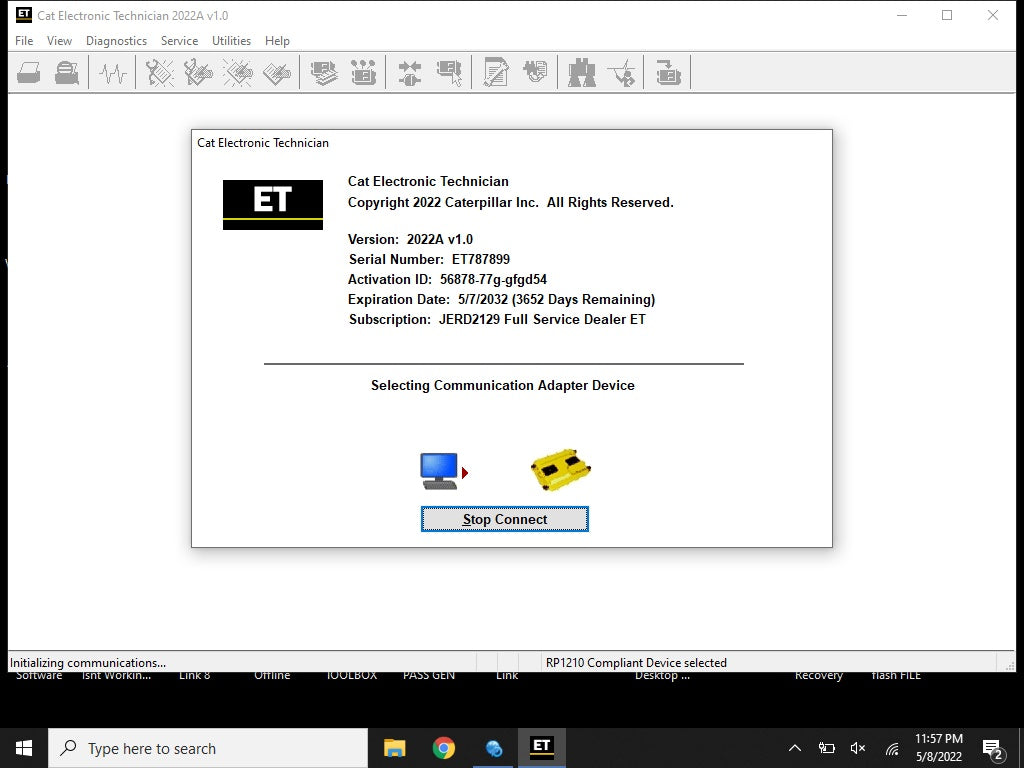Click the Print toolbar icon

29,72
